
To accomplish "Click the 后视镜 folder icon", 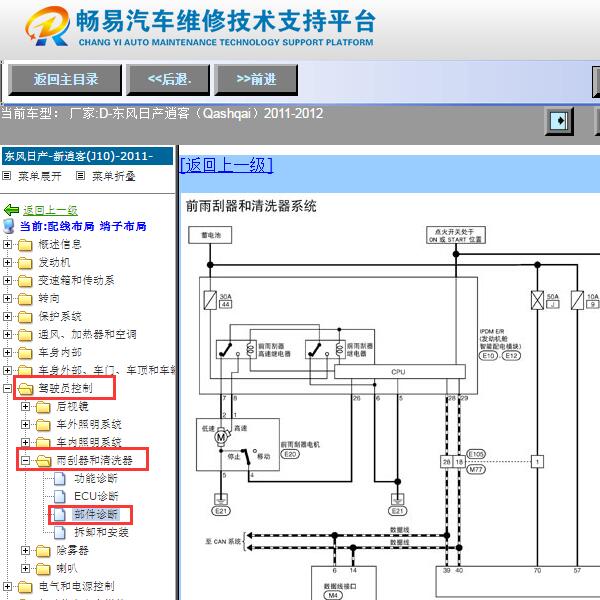I will [43, 407].
